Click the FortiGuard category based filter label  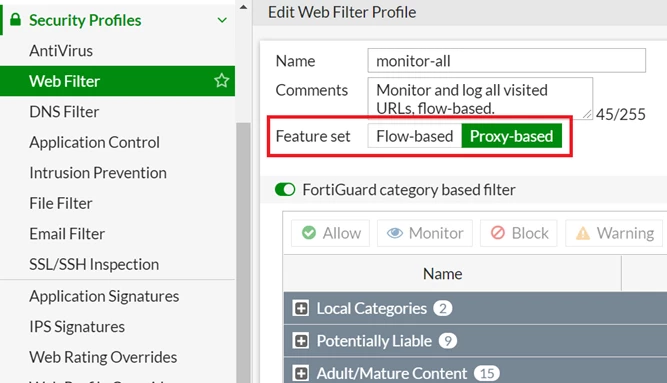(x=409, y=189)
